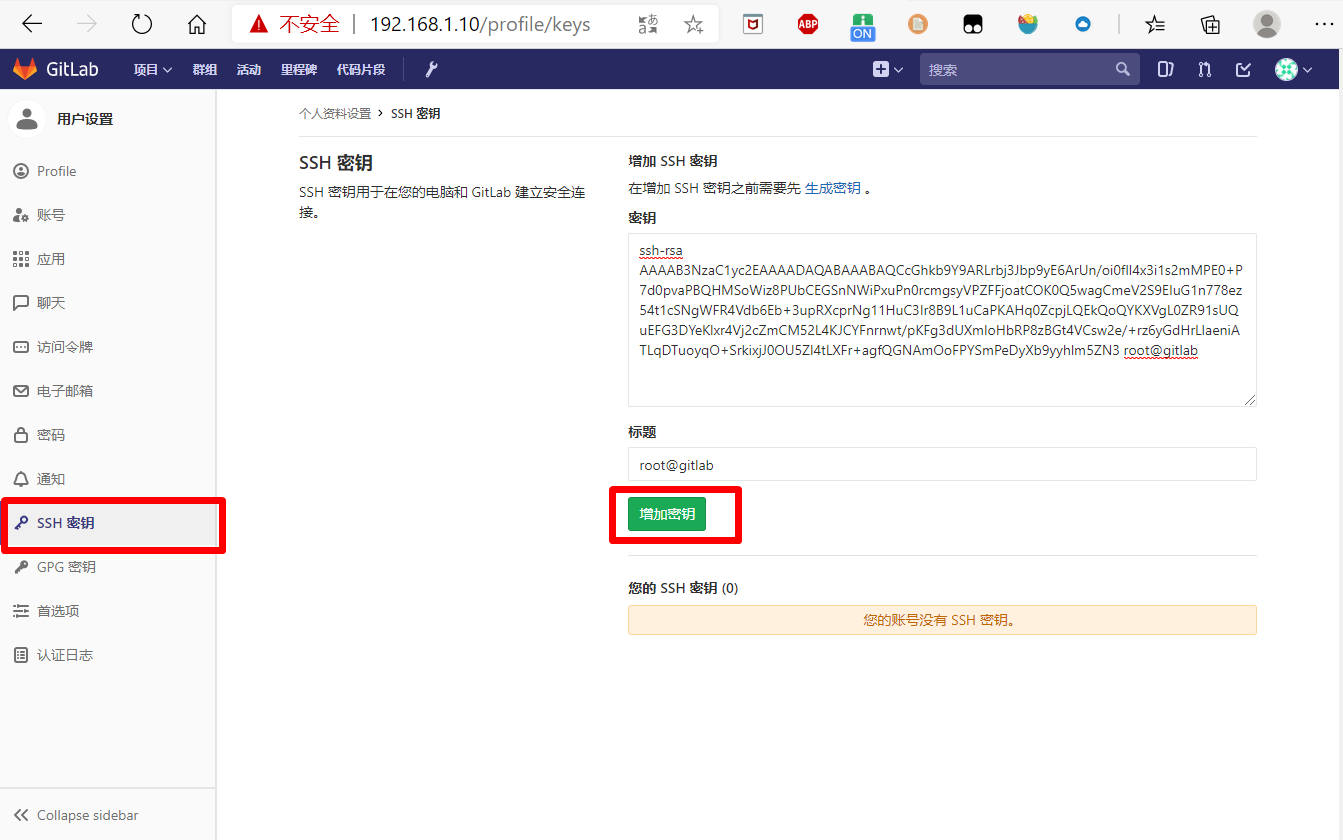Click the black Tampermonkey-like extension icon
Screen dimensions: 1343x840
[973, 24]
